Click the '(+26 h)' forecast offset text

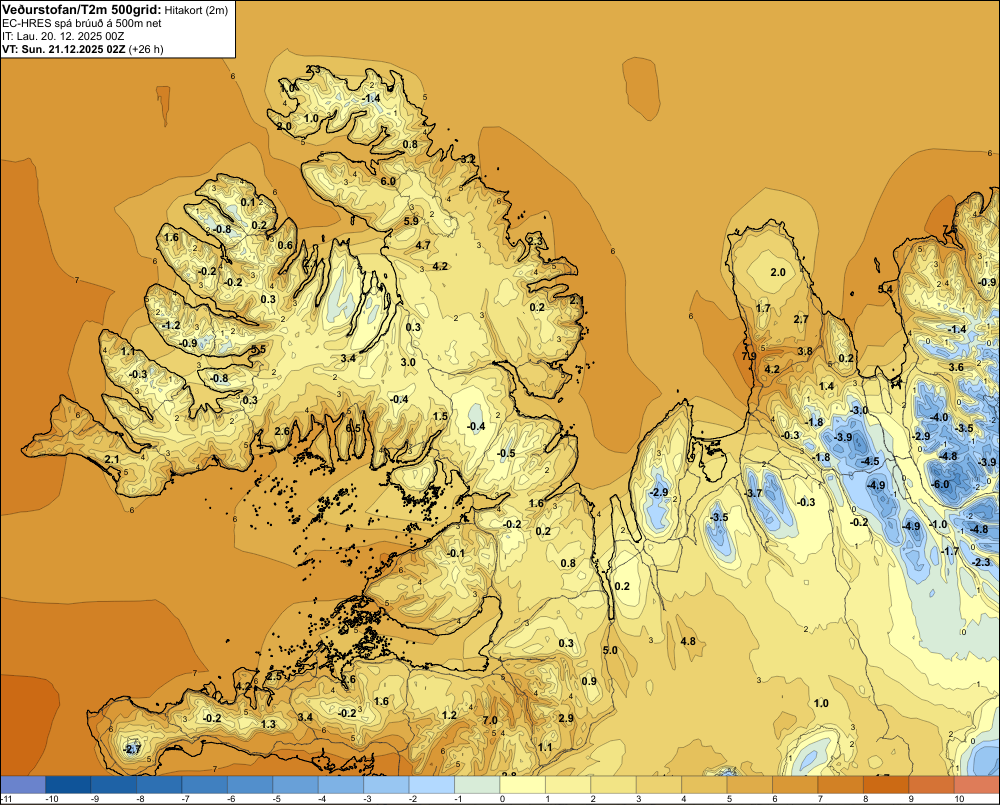[146, 49]
